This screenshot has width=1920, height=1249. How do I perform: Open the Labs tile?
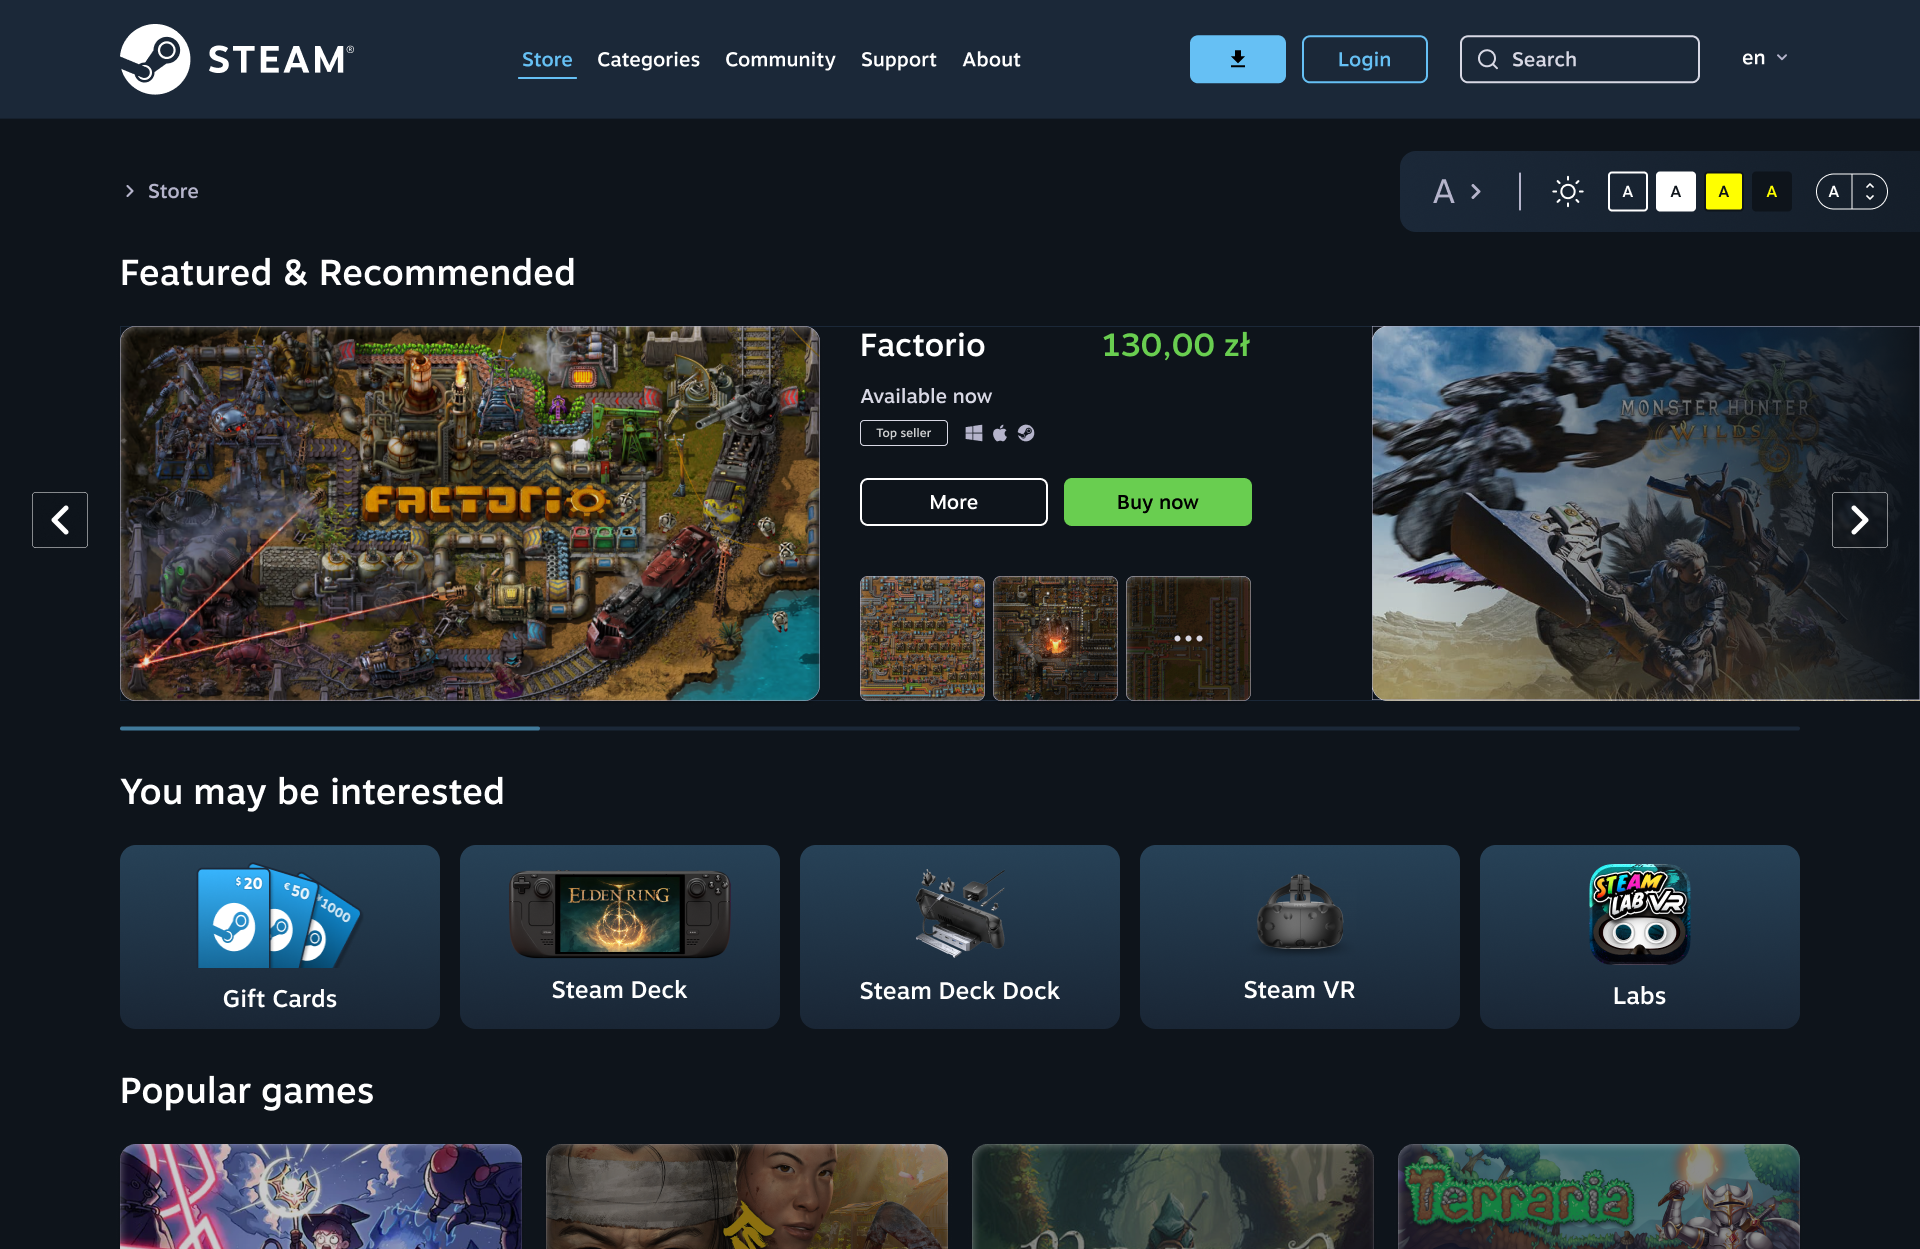click(1640, 937)
